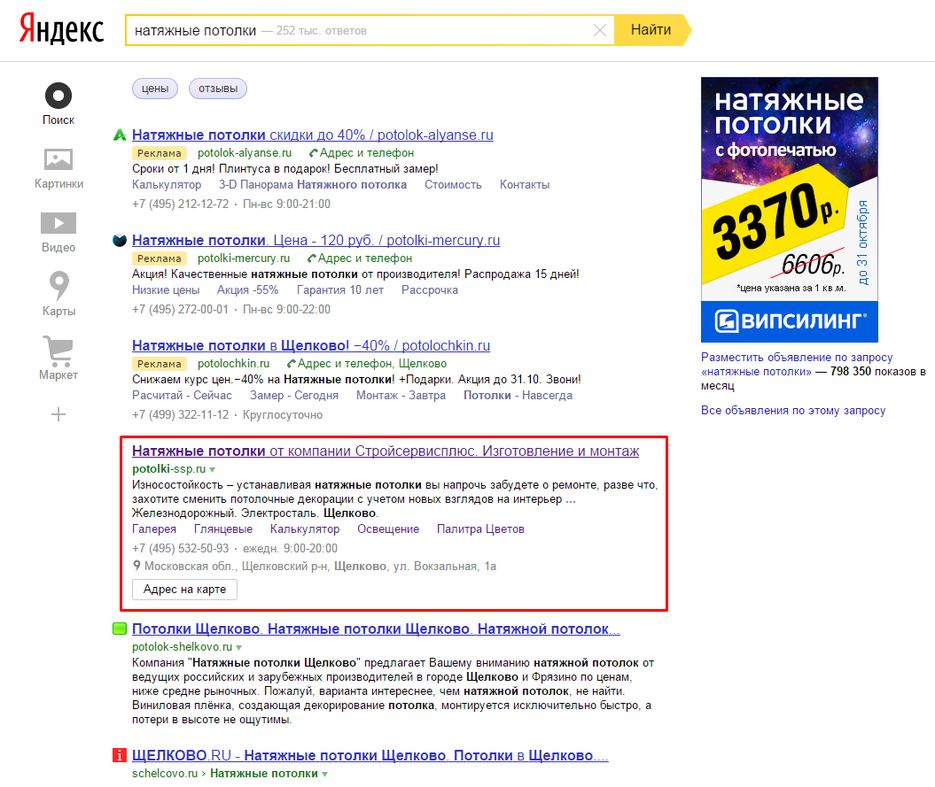Click Адрес и телефон, Щелково link
The height and width of the screenshot is (787, 935).
pos(371,364)
